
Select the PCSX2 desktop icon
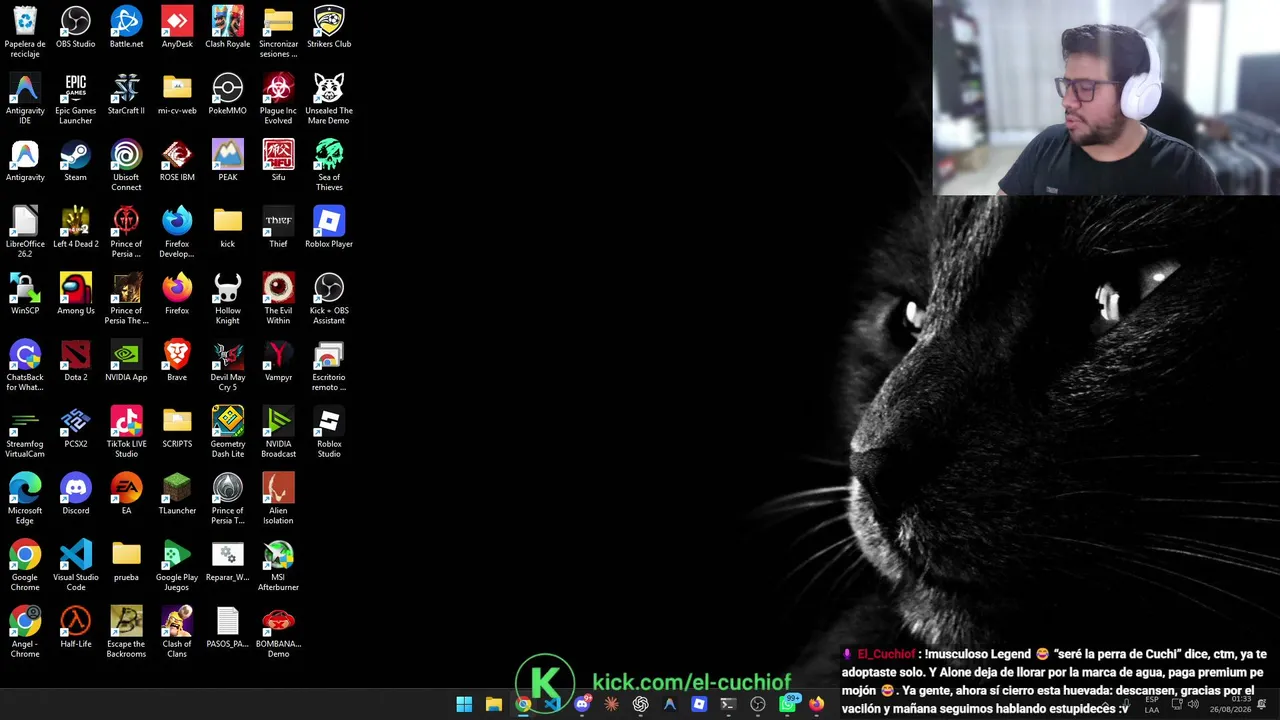click(x=75, y=428)
